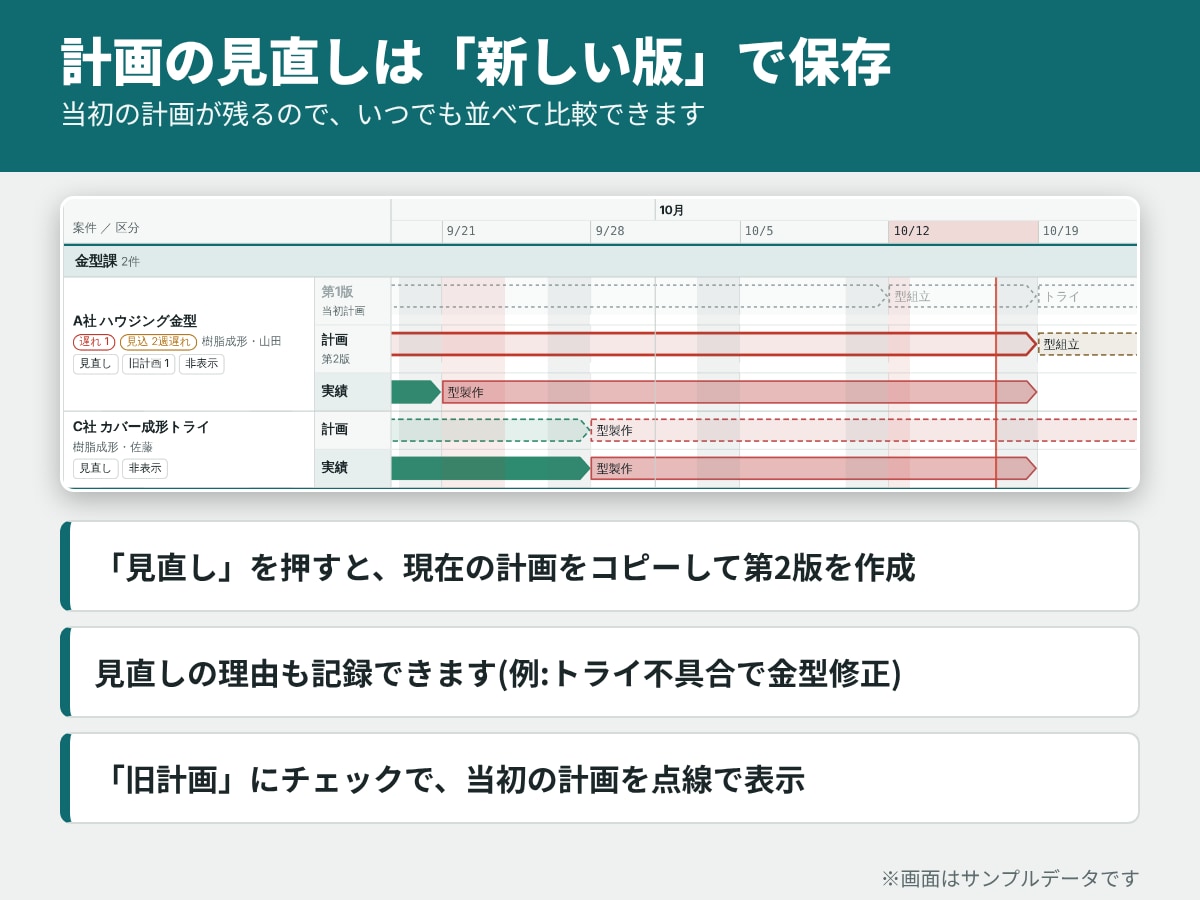
Task: Hide C社 カバー成形トライ with 非表示
Action: pos(145,468)
